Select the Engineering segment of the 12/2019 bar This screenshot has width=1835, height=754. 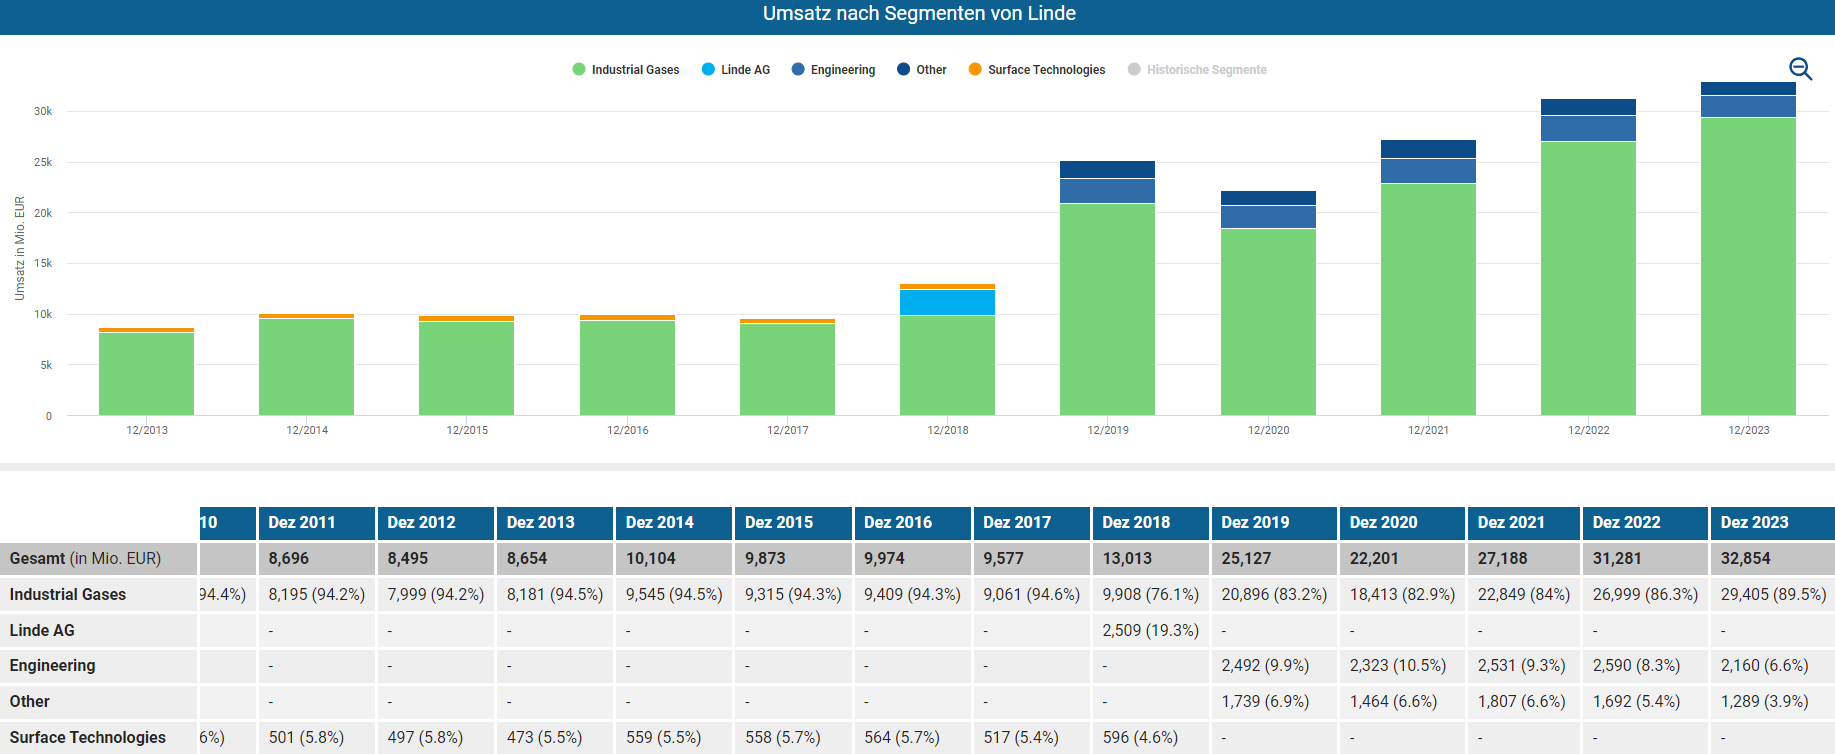[1107, 191]
